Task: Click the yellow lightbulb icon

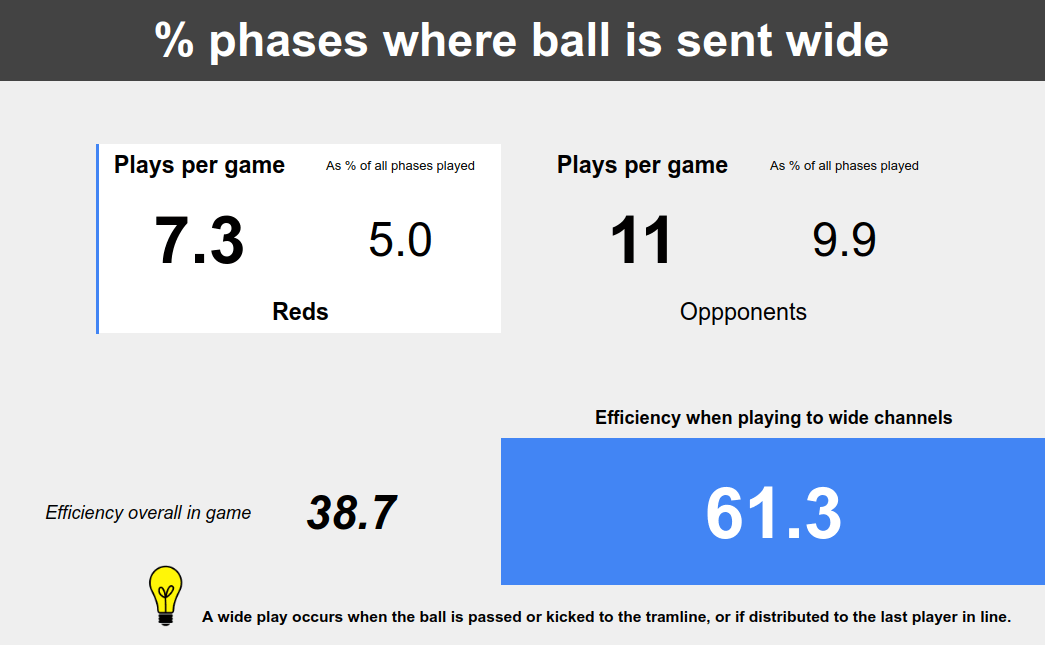Action: (165, 595)
